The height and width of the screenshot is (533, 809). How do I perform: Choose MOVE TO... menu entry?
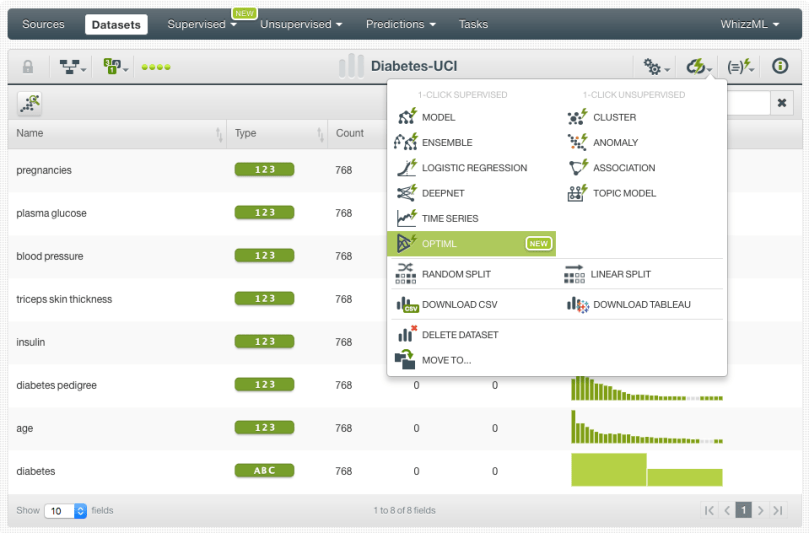(x=446, y=361)
